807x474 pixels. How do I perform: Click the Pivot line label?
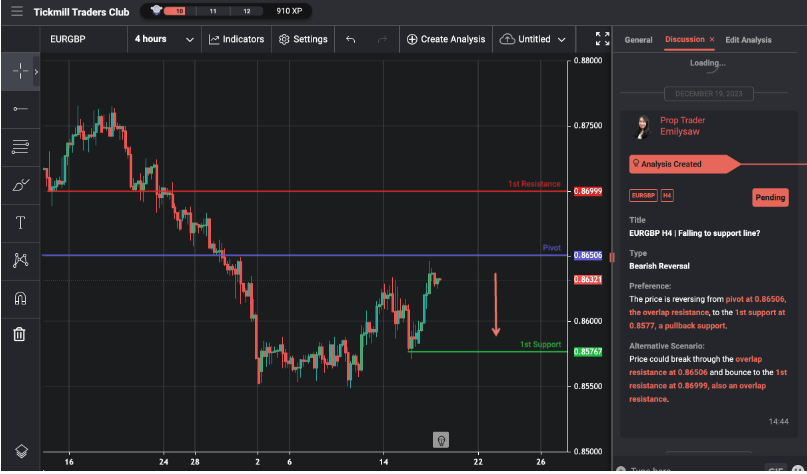coord(551,248)
